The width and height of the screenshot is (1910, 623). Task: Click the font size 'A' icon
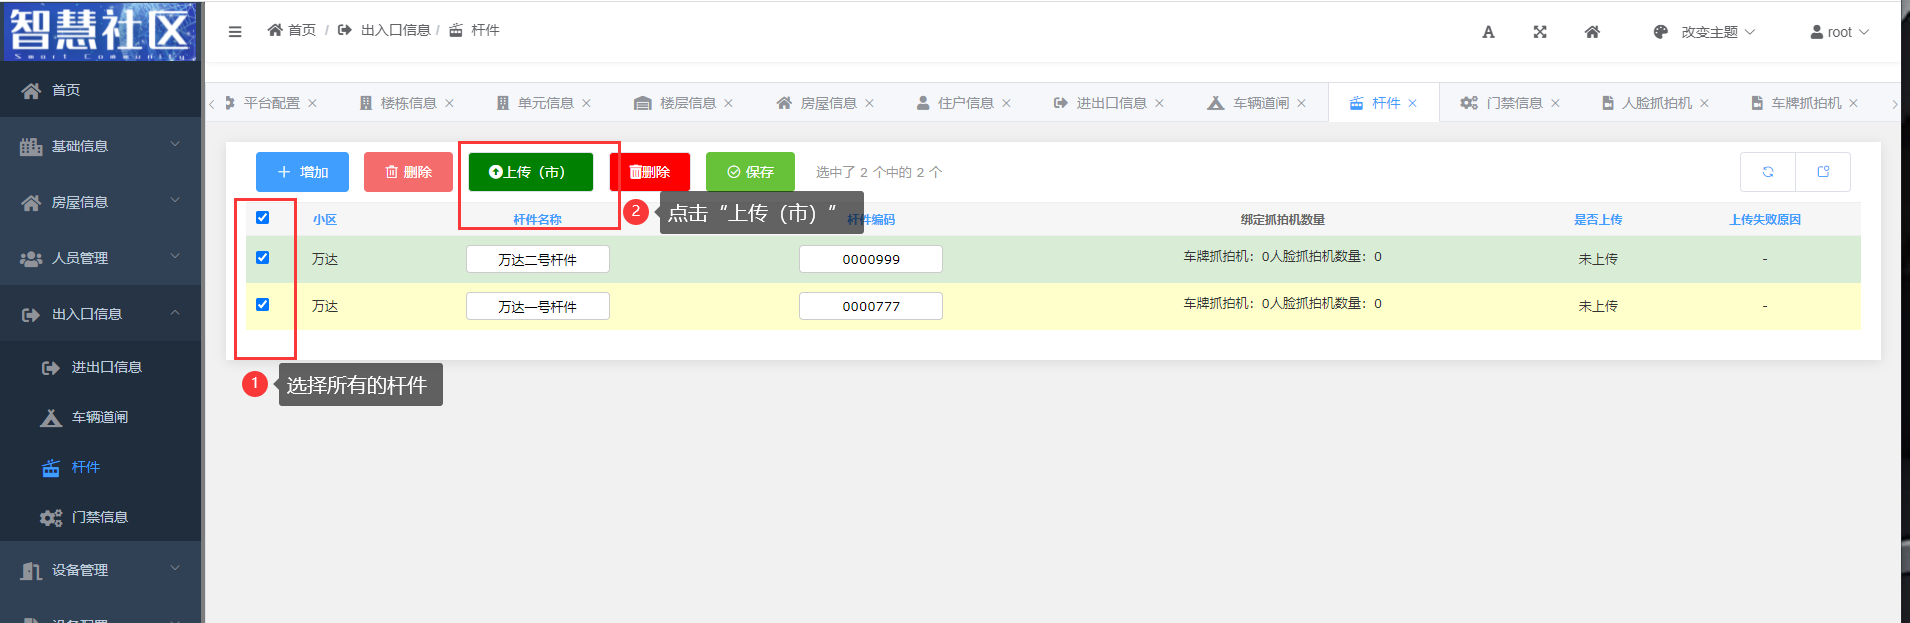coord(1488,32)
